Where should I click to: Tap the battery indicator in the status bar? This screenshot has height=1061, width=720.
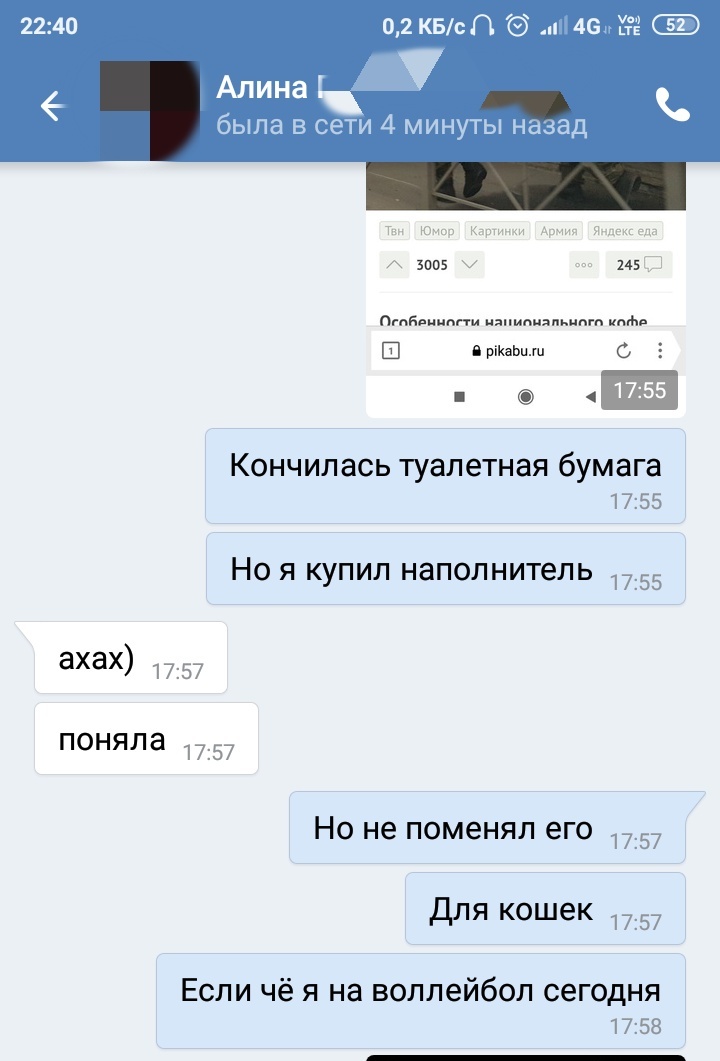coord(675,25)
